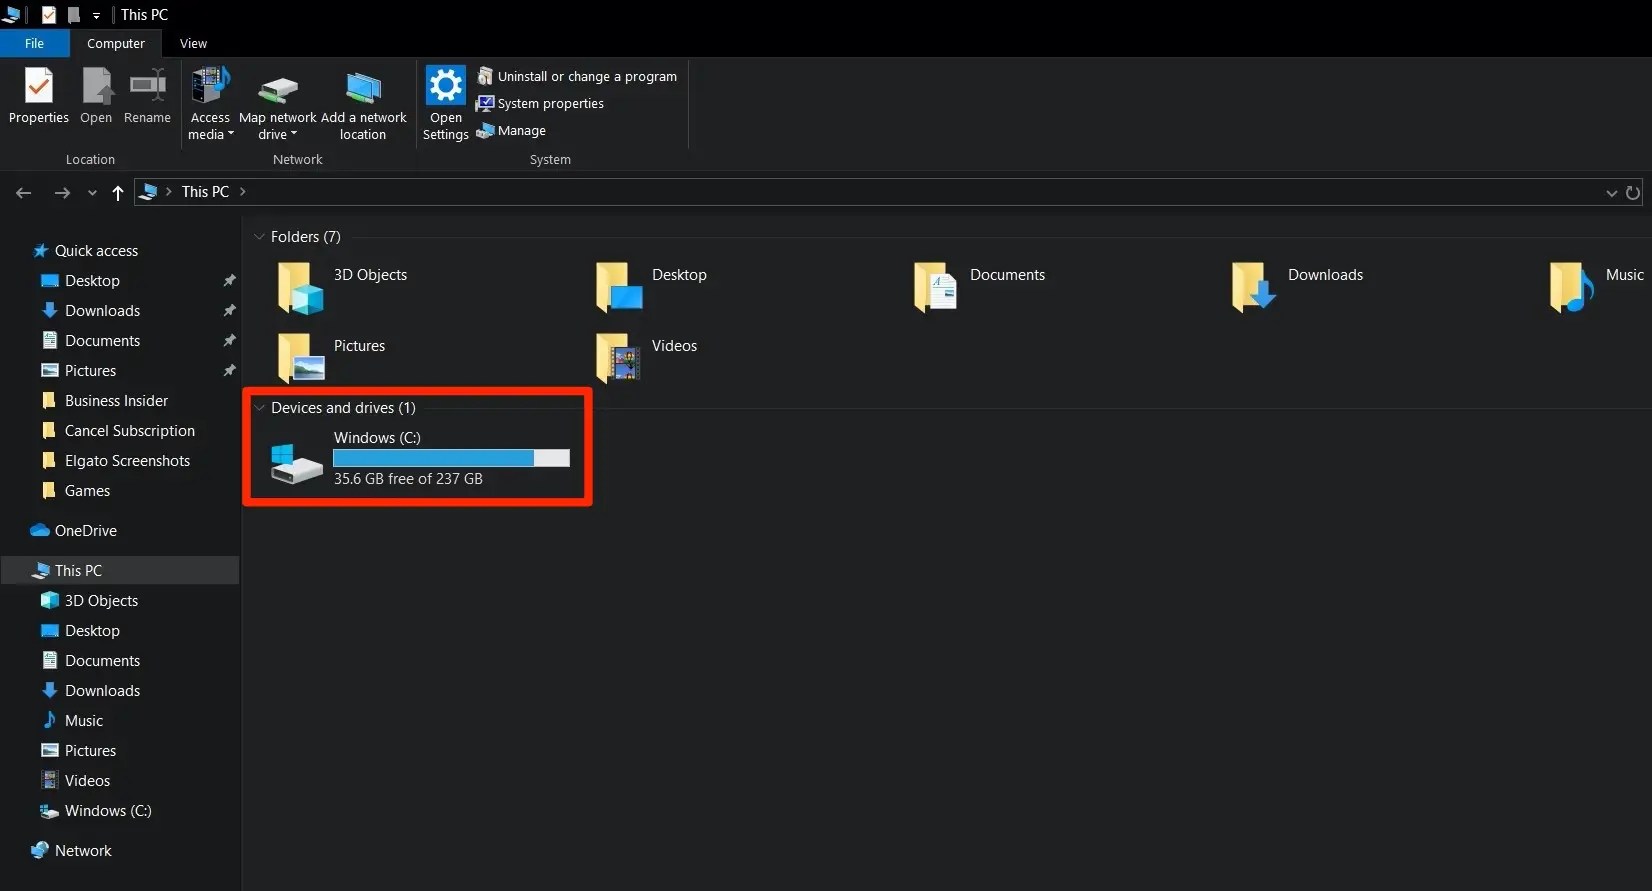Viewport: 1652px width, 891px height.
Task: Open Windows (C:) in the sidebar tree
Action: click(108, 811)
